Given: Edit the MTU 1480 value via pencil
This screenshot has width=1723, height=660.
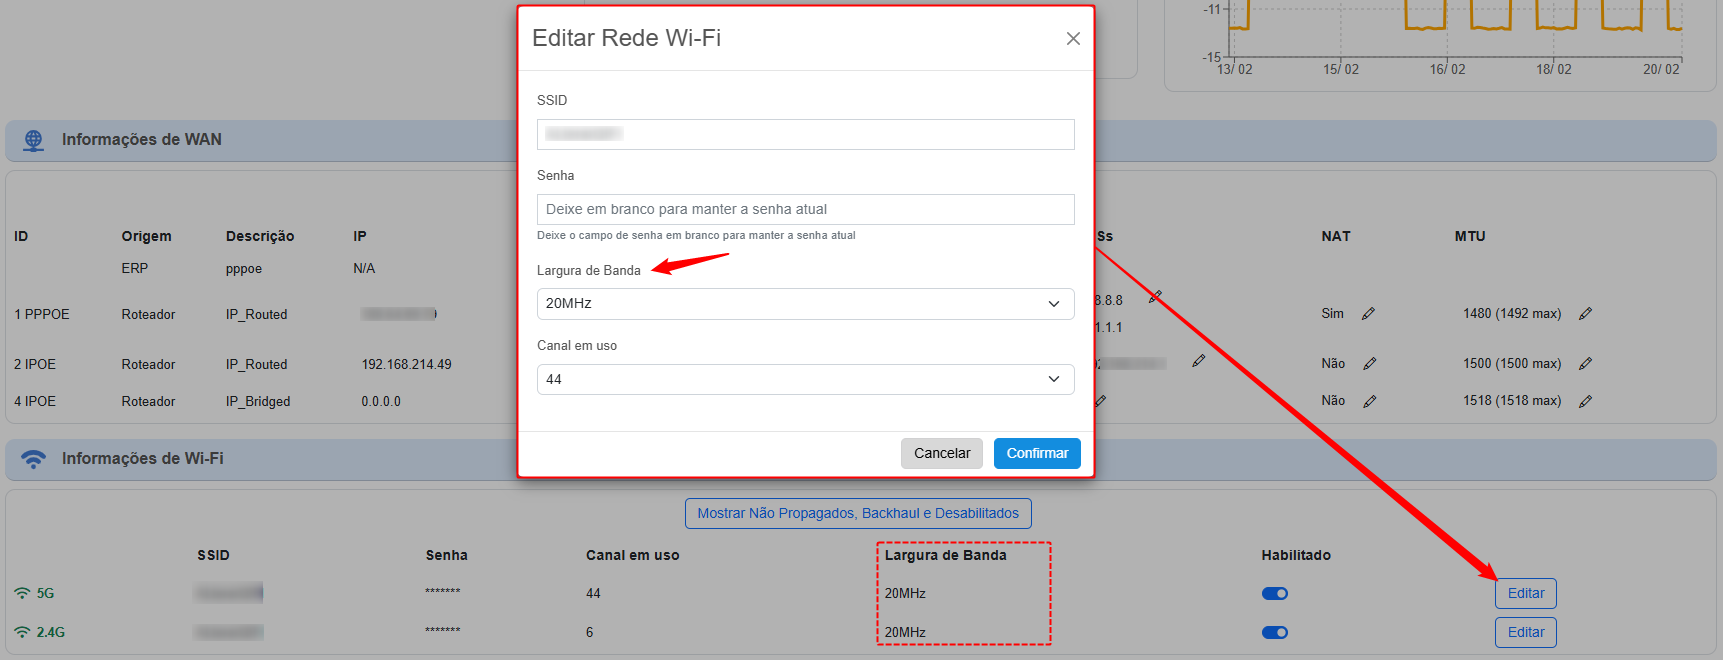Looking at the screenshot, I should click(1585, 314).
